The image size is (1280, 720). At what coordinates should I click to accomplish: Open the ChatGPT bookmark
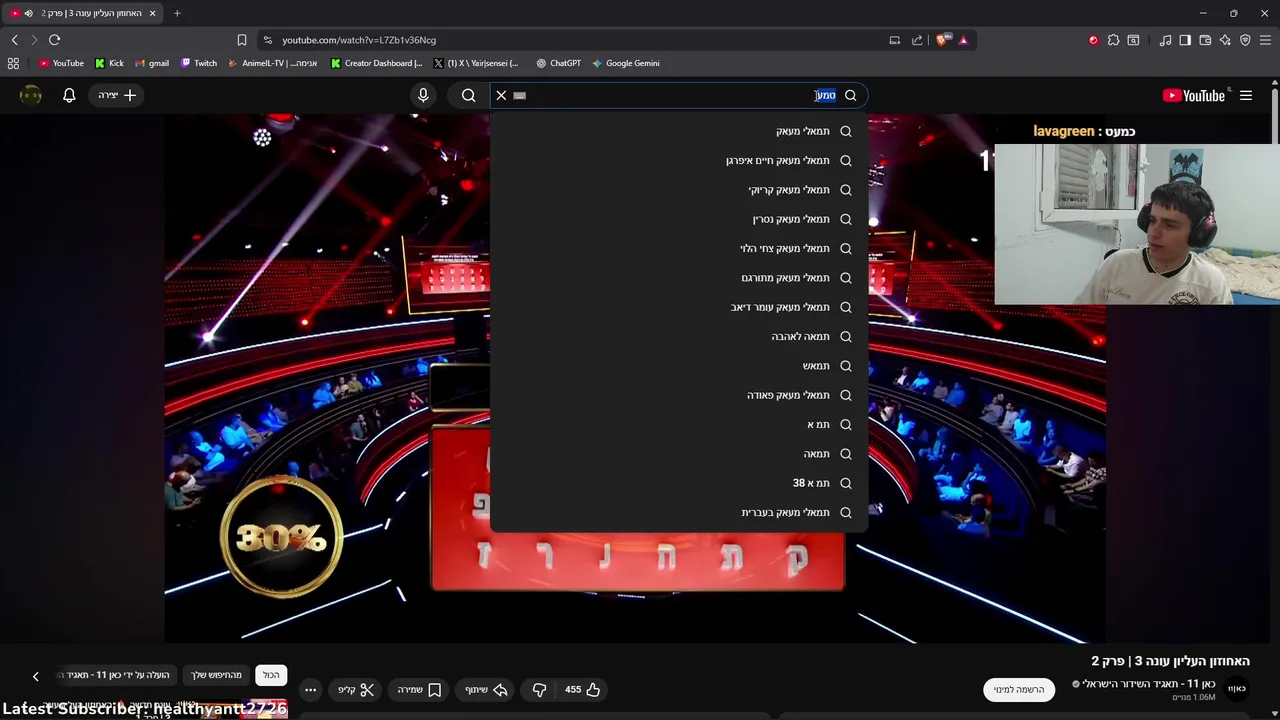tap(558, 63)
